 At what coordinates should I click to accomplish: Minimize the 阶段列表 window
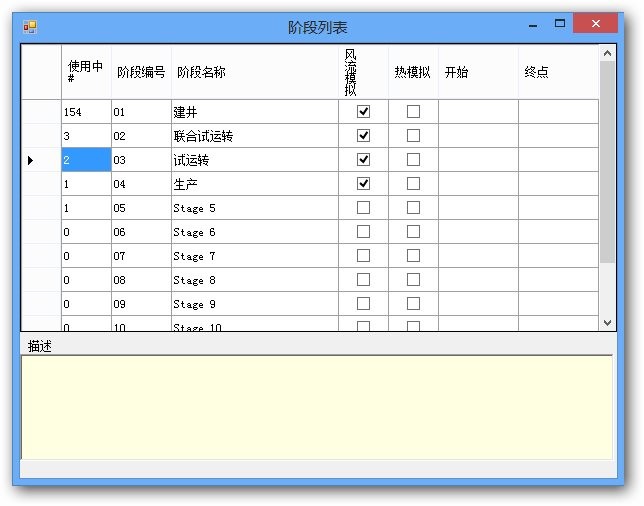[x=533, y=26]
